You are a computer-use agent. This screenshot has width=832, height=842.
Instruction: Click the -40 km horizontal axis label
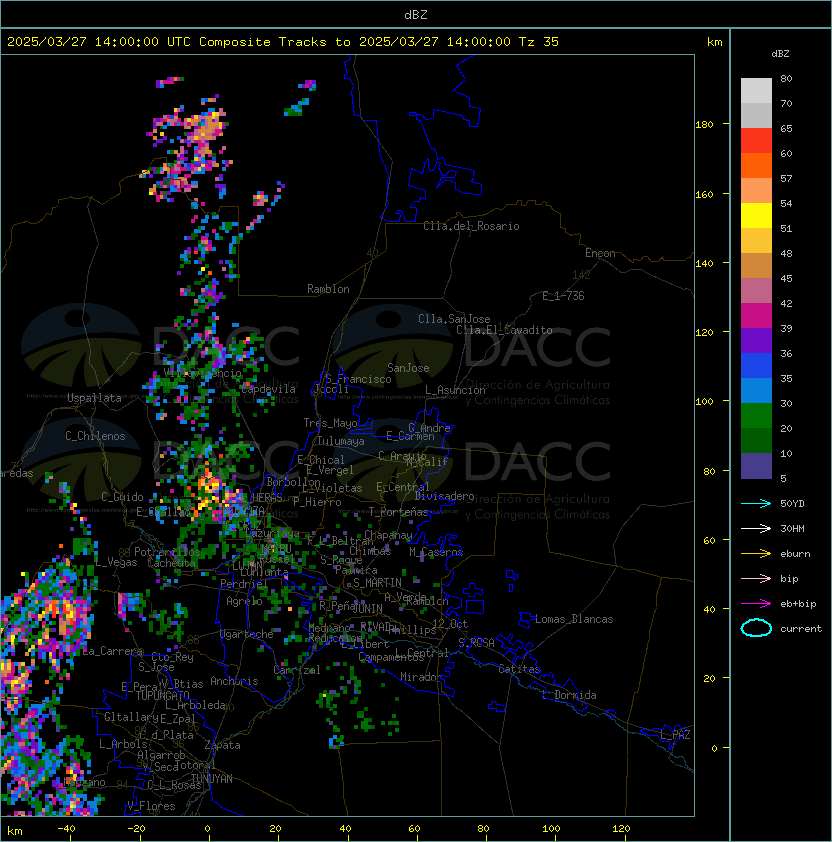click(x=66, y=829)
